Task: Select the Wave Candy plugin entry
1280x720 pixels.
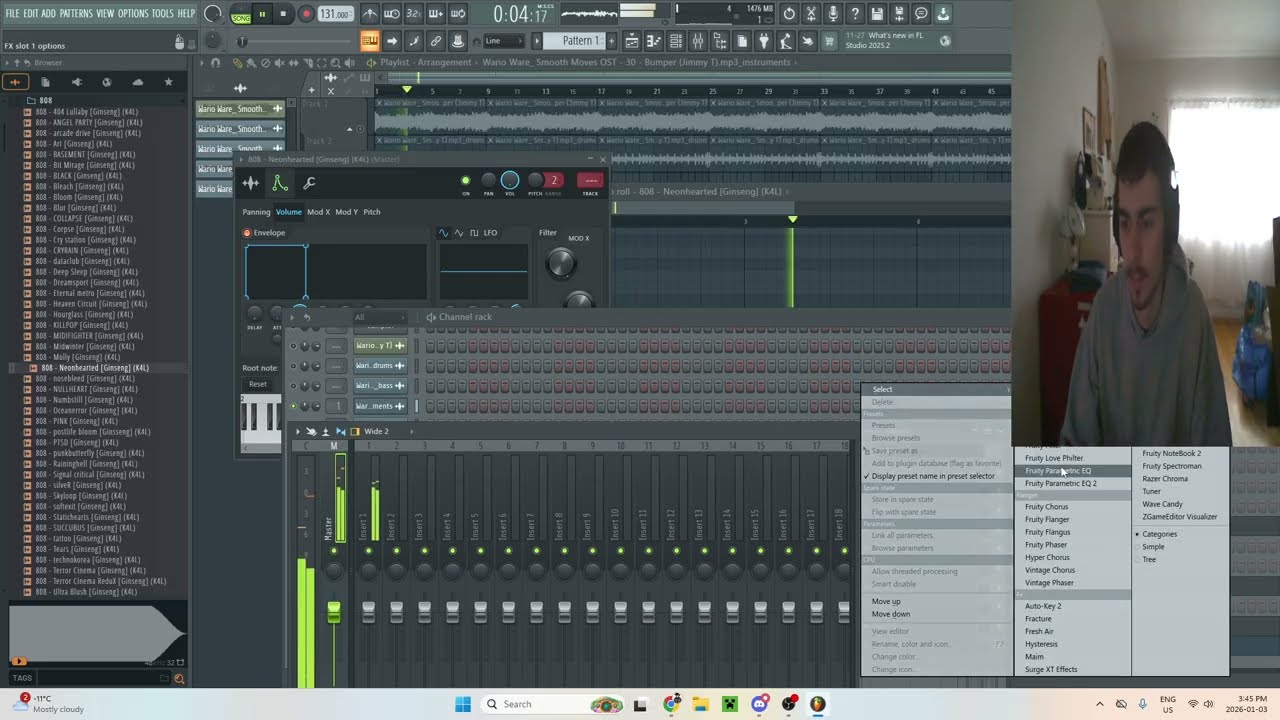Action: click(1162, 504)
